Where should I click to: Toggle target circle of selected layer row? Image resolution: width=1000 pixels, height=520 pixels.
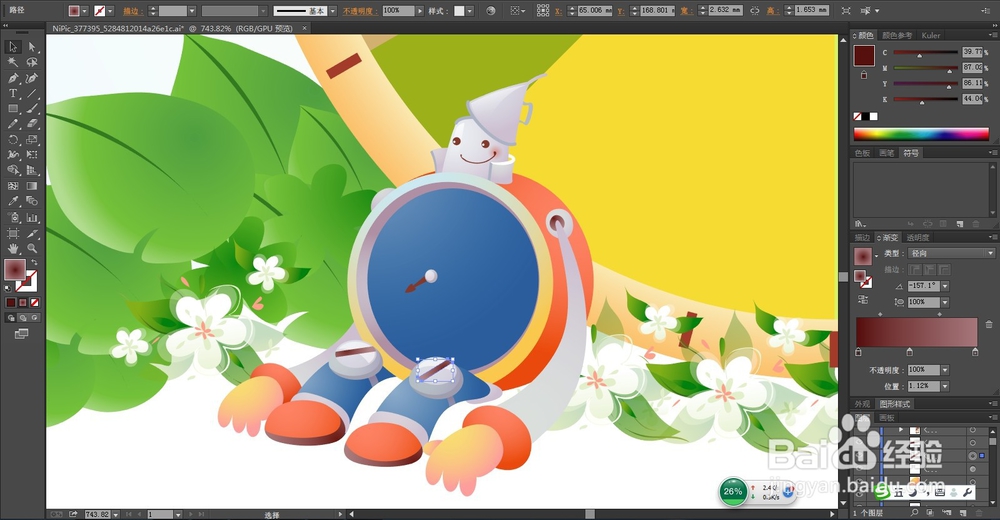pyautogui.click(x=973, y=456)
